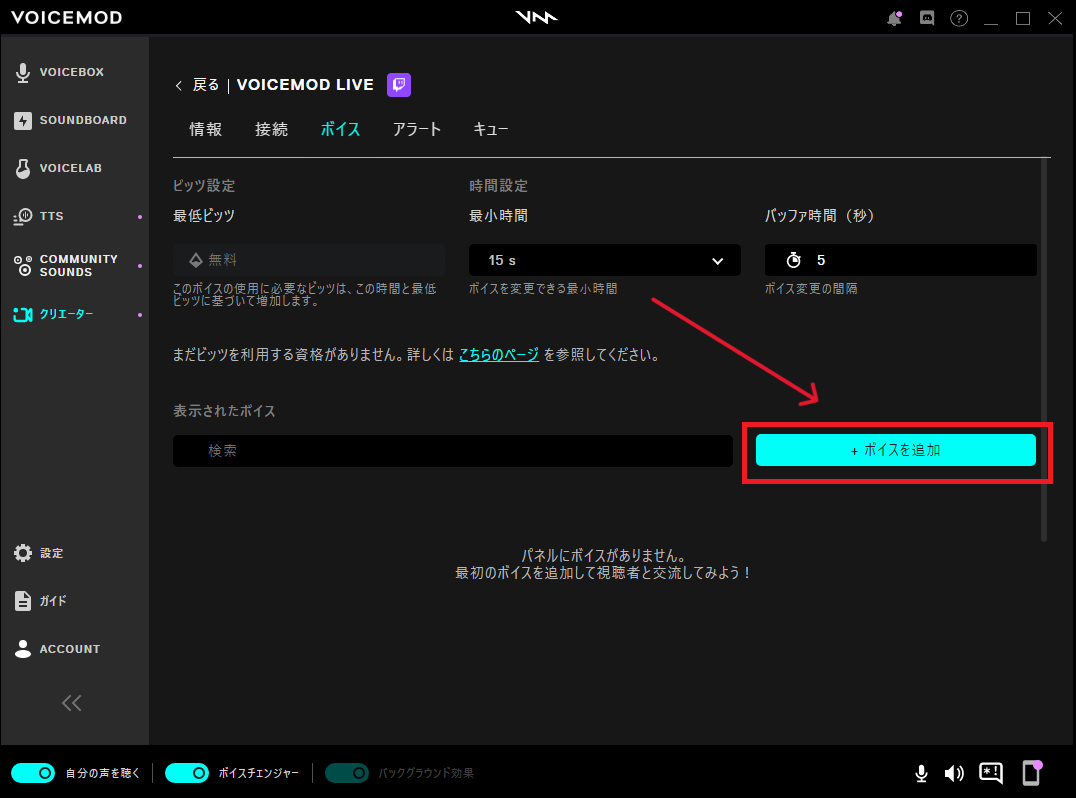Open the TTS icon in sidebar
This screenshot has width=1076, height=798.
click(x=23, y=216)
